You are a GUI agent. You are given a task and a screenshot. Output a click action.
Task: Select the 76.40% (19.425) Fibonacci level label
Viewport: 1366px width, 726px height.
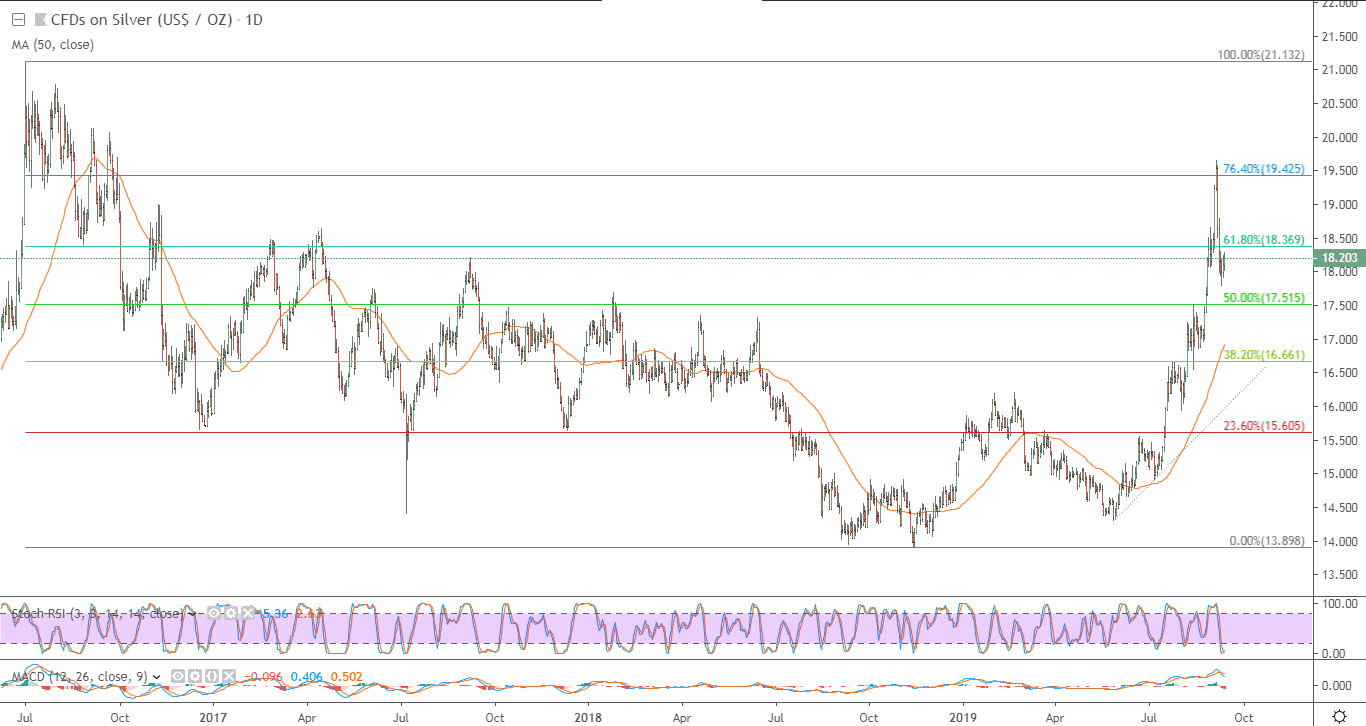pos(1263,169)
